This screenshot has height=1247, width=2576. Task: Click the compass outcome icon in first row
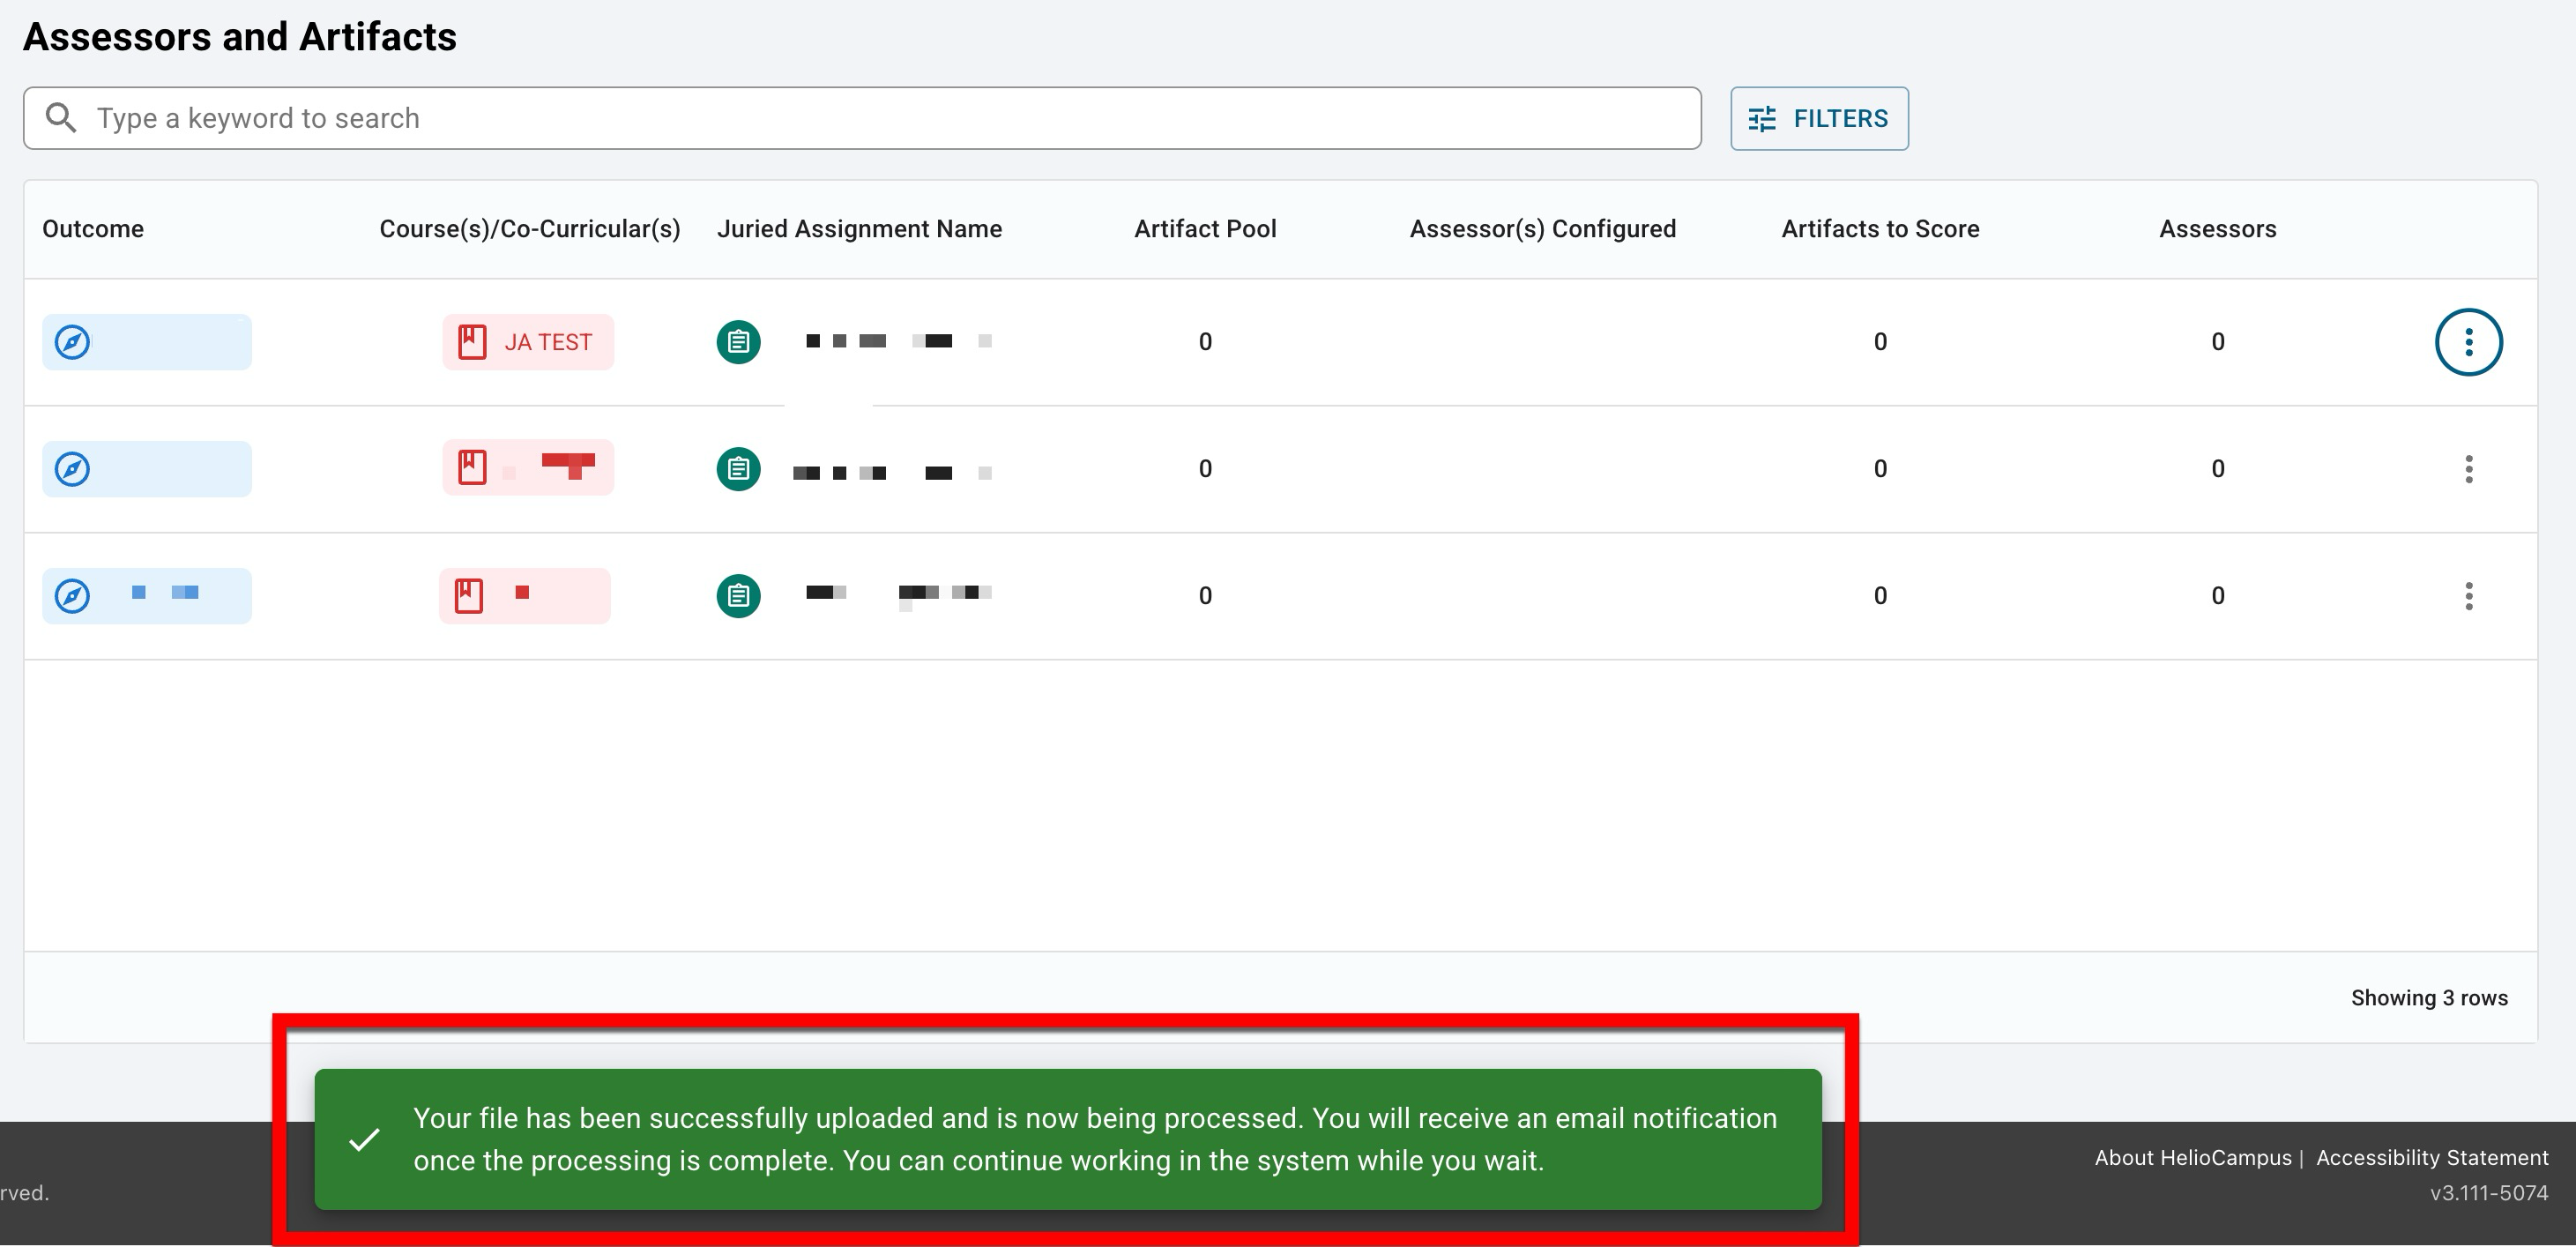[x=72, y=342]
